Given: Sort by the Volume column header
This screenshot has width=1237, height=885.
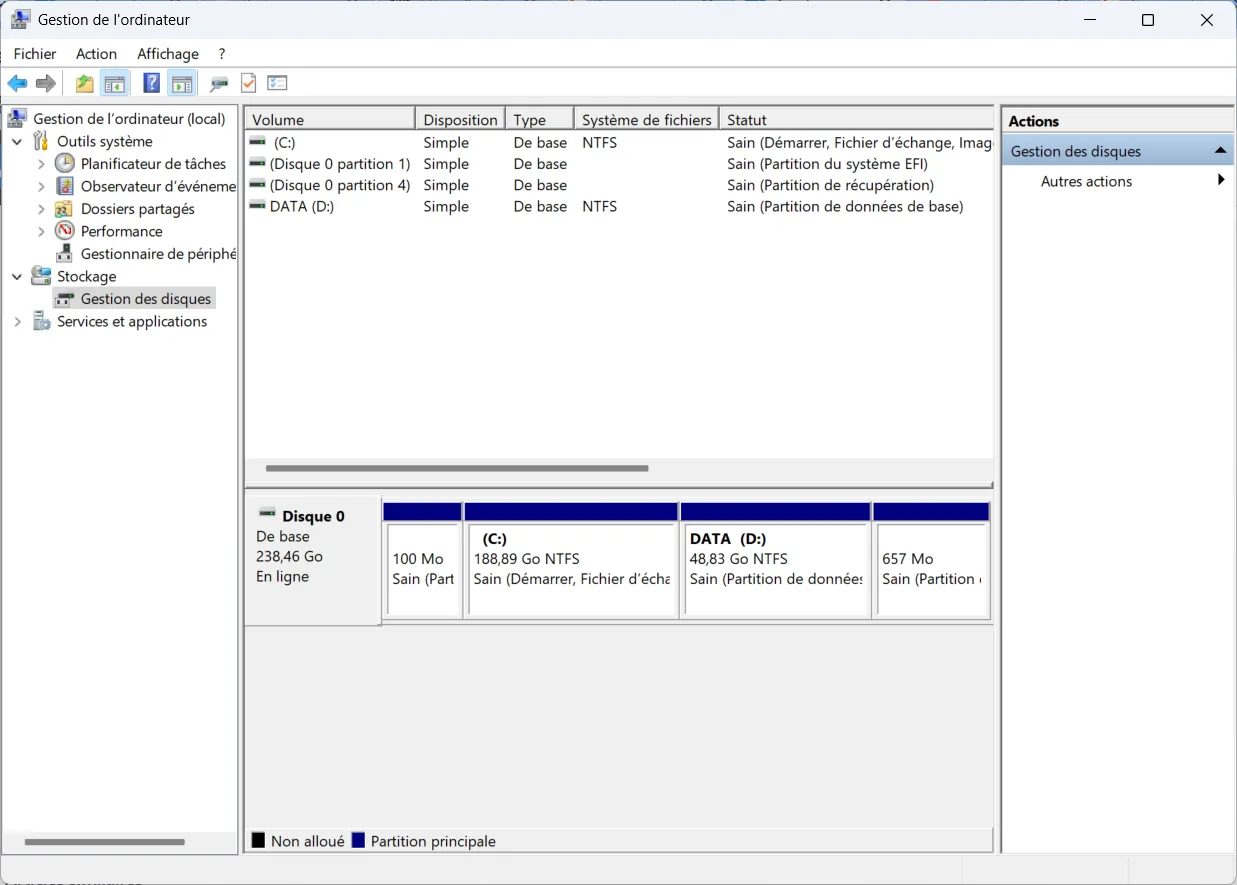Looking at the screenshot, I should click(330, 120).
